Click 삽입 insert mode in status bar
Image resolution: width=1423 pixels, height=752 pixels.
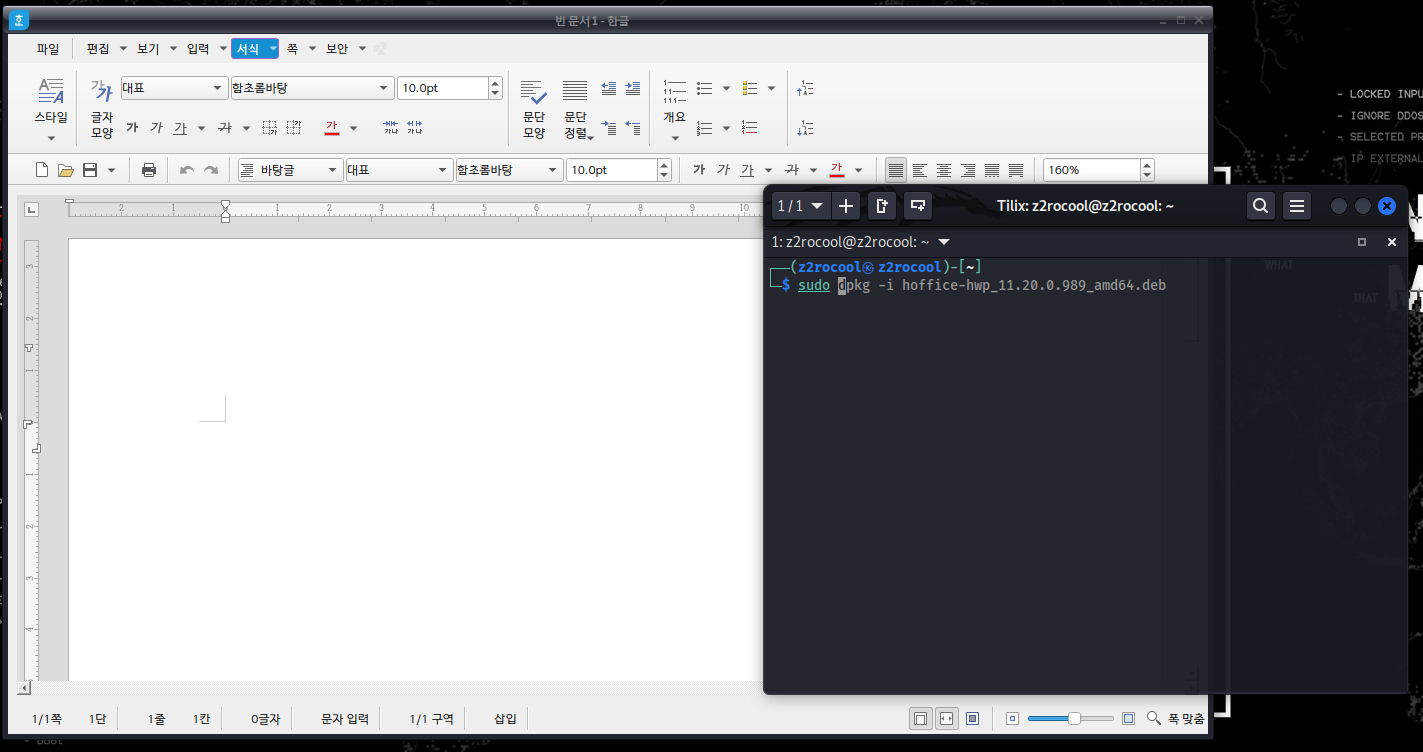pos(506,718)
